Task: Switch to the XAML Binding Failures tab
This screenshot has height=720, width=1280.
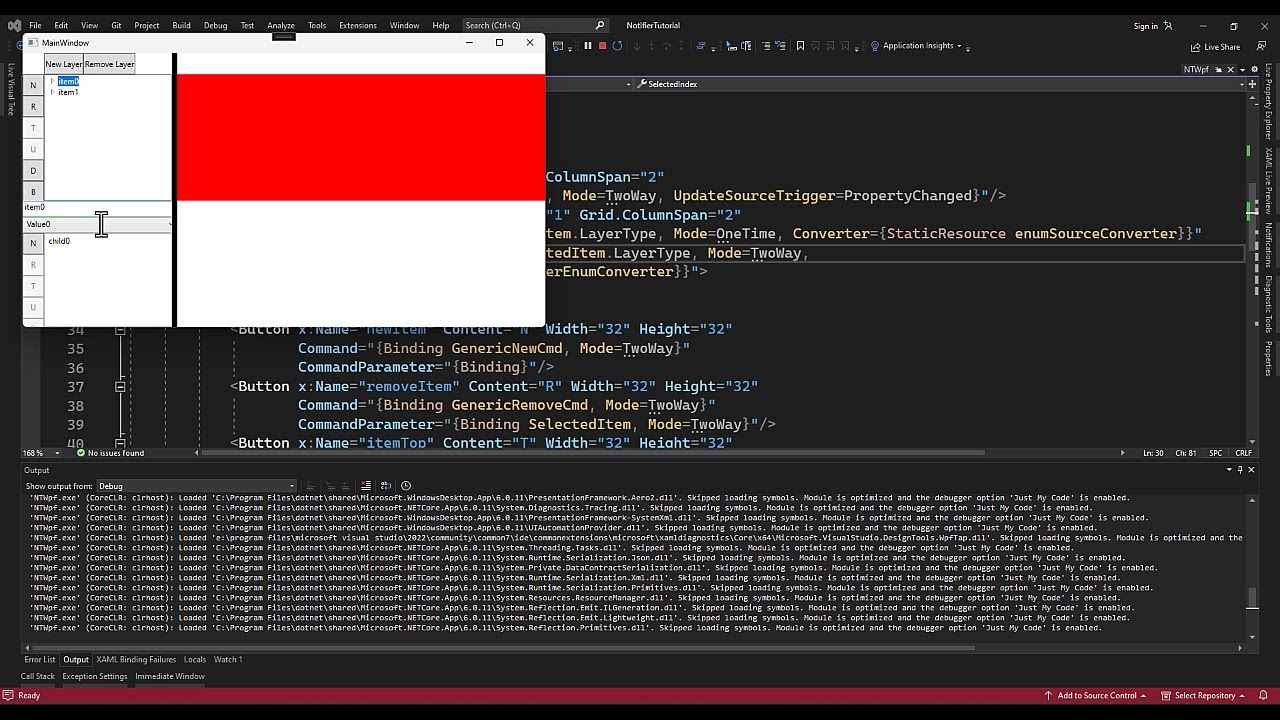Action: (136, 659)
